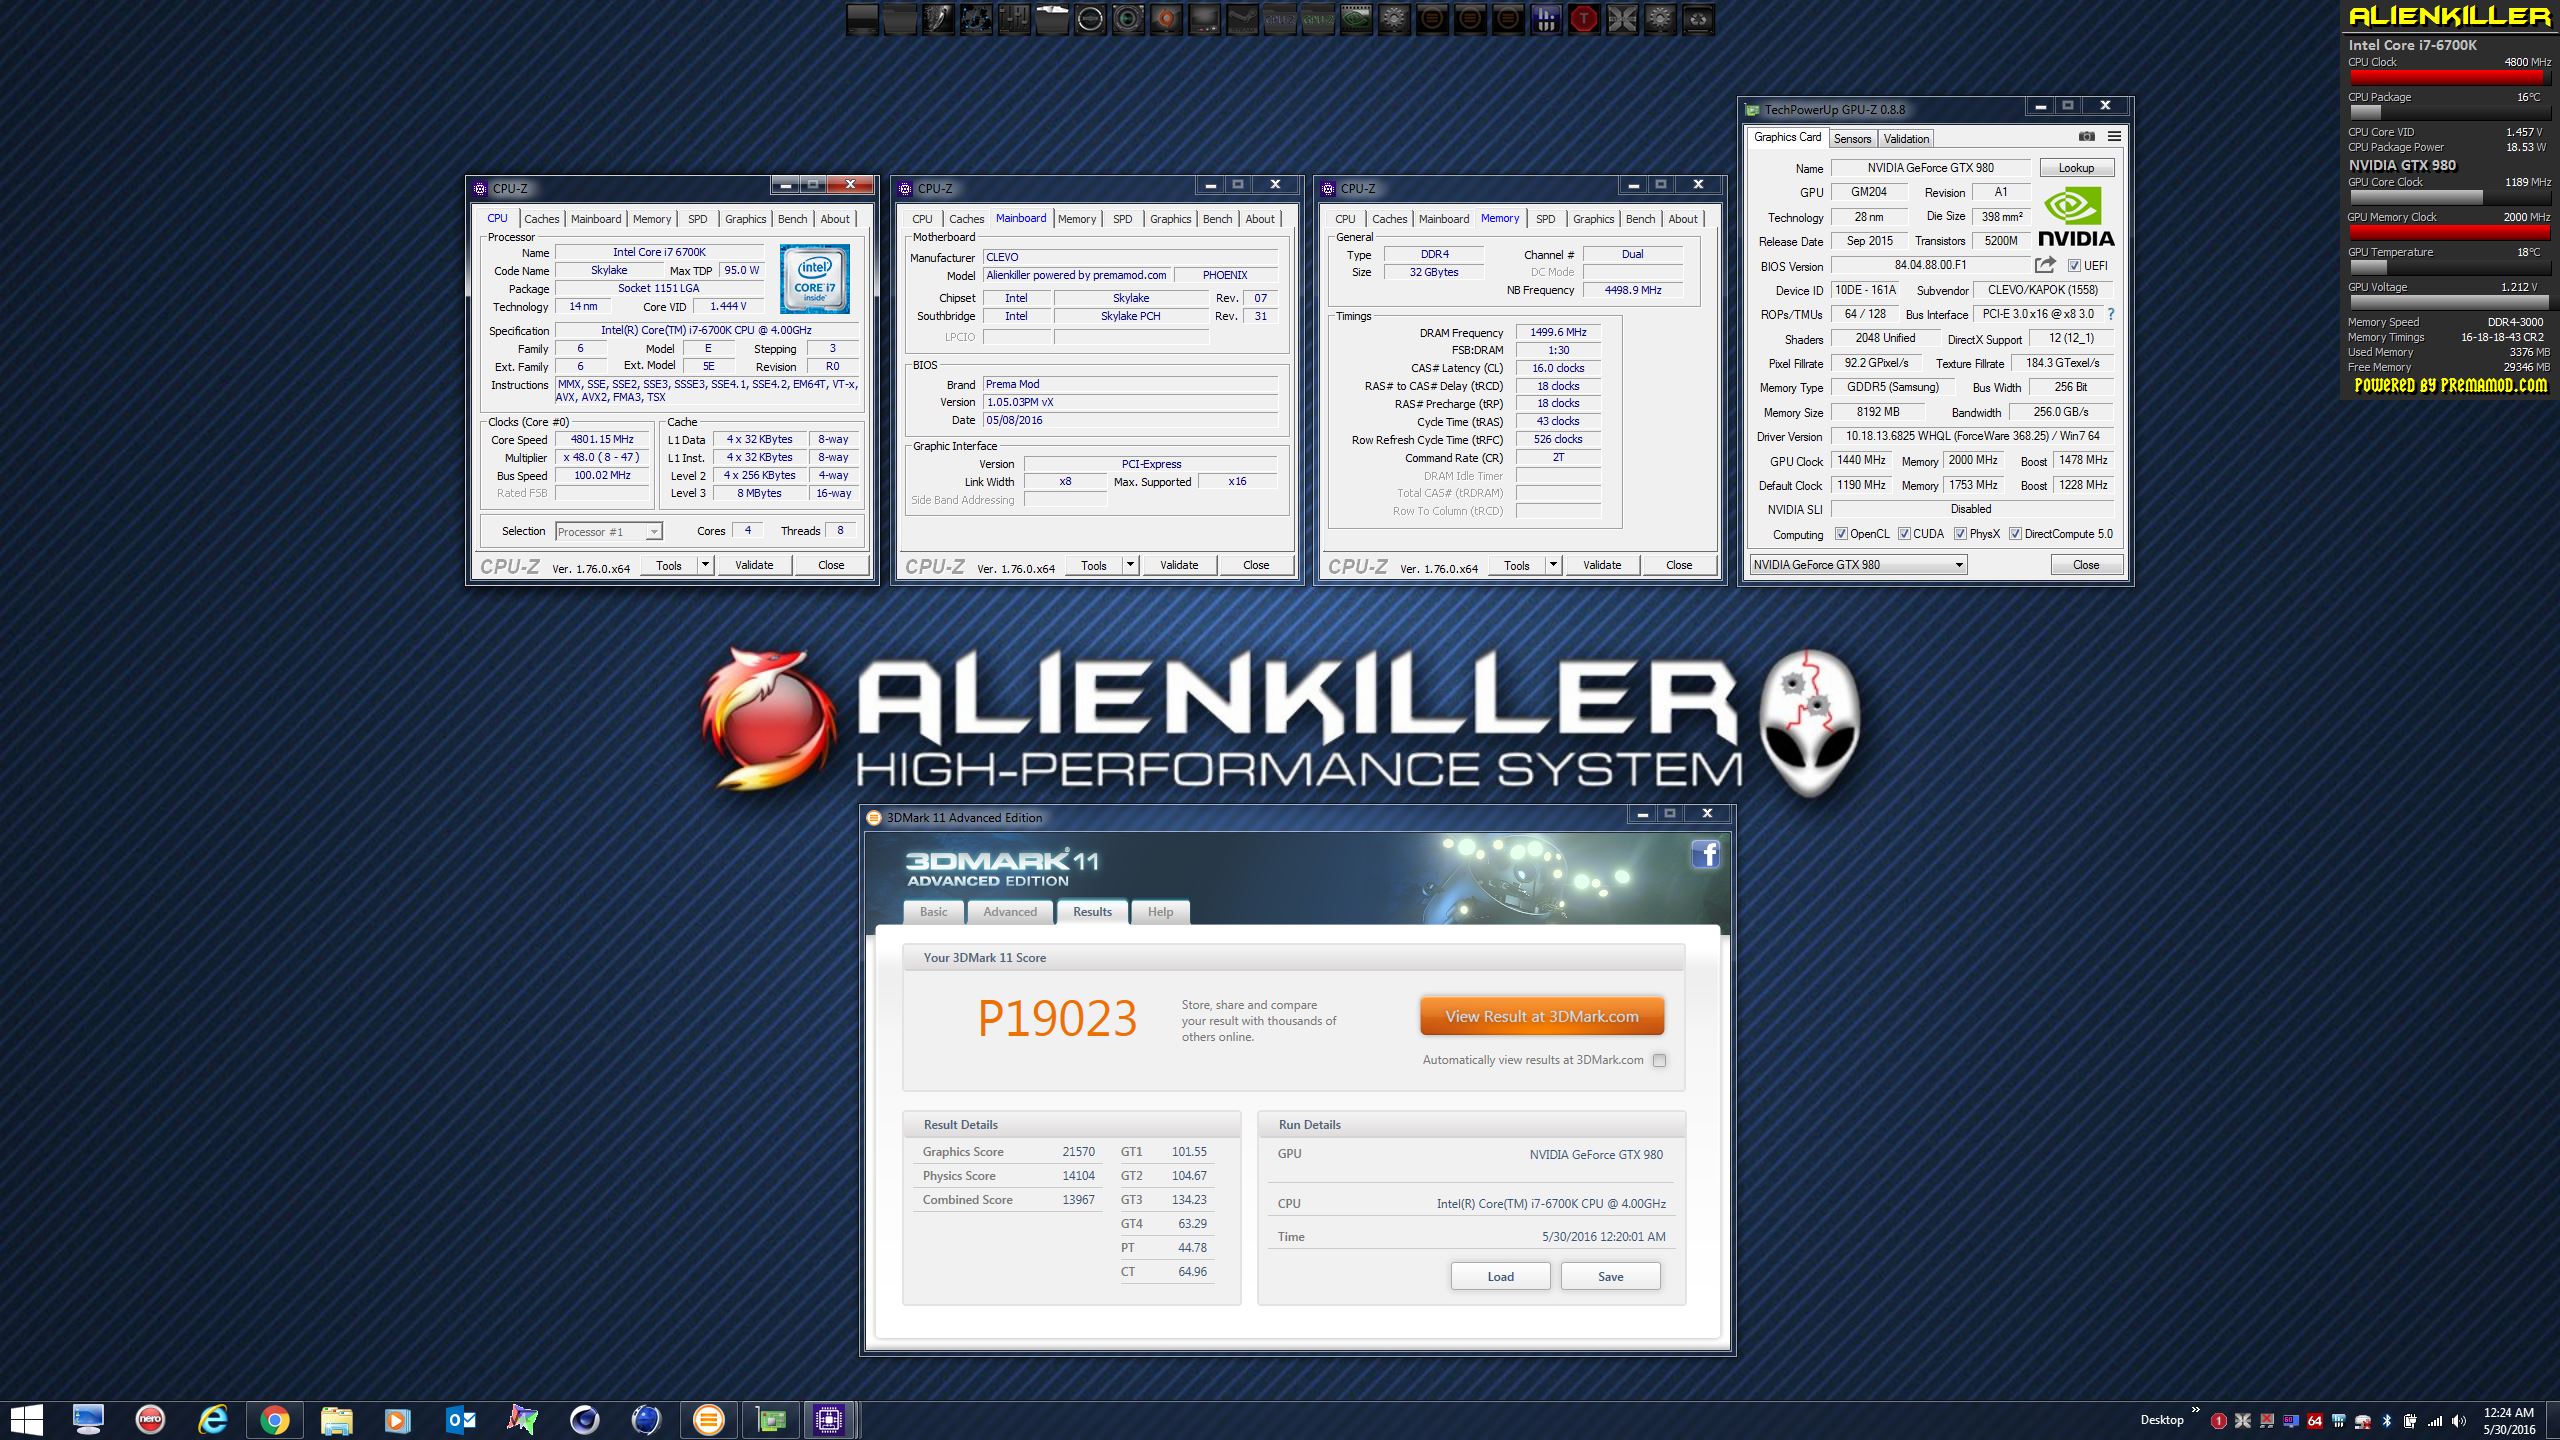Open the GPU-Z screenshot camera icon
Screen dimensions: 2560x1440
point(2086,137)
